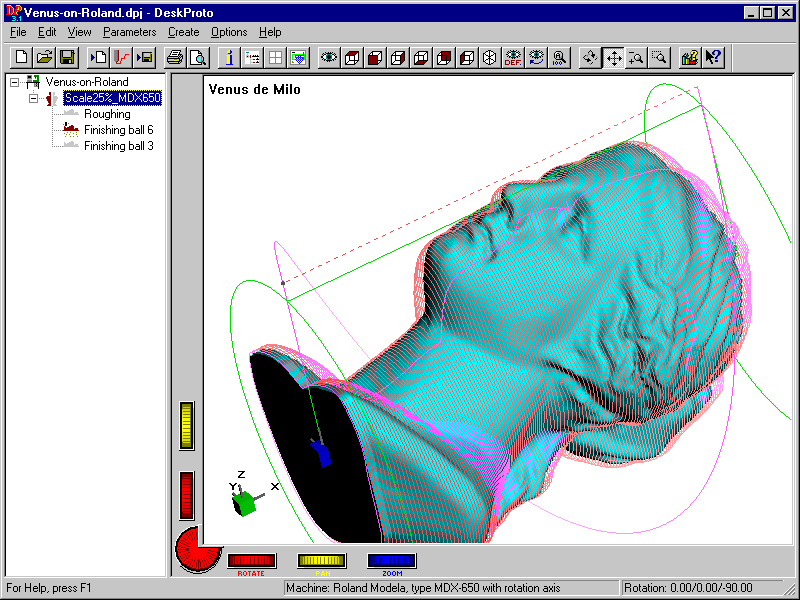The image size is (800, 600).
Task: Activate the mouse Zoom in/out tool icon
Action: pyautogui.click(x=636, y=57)
